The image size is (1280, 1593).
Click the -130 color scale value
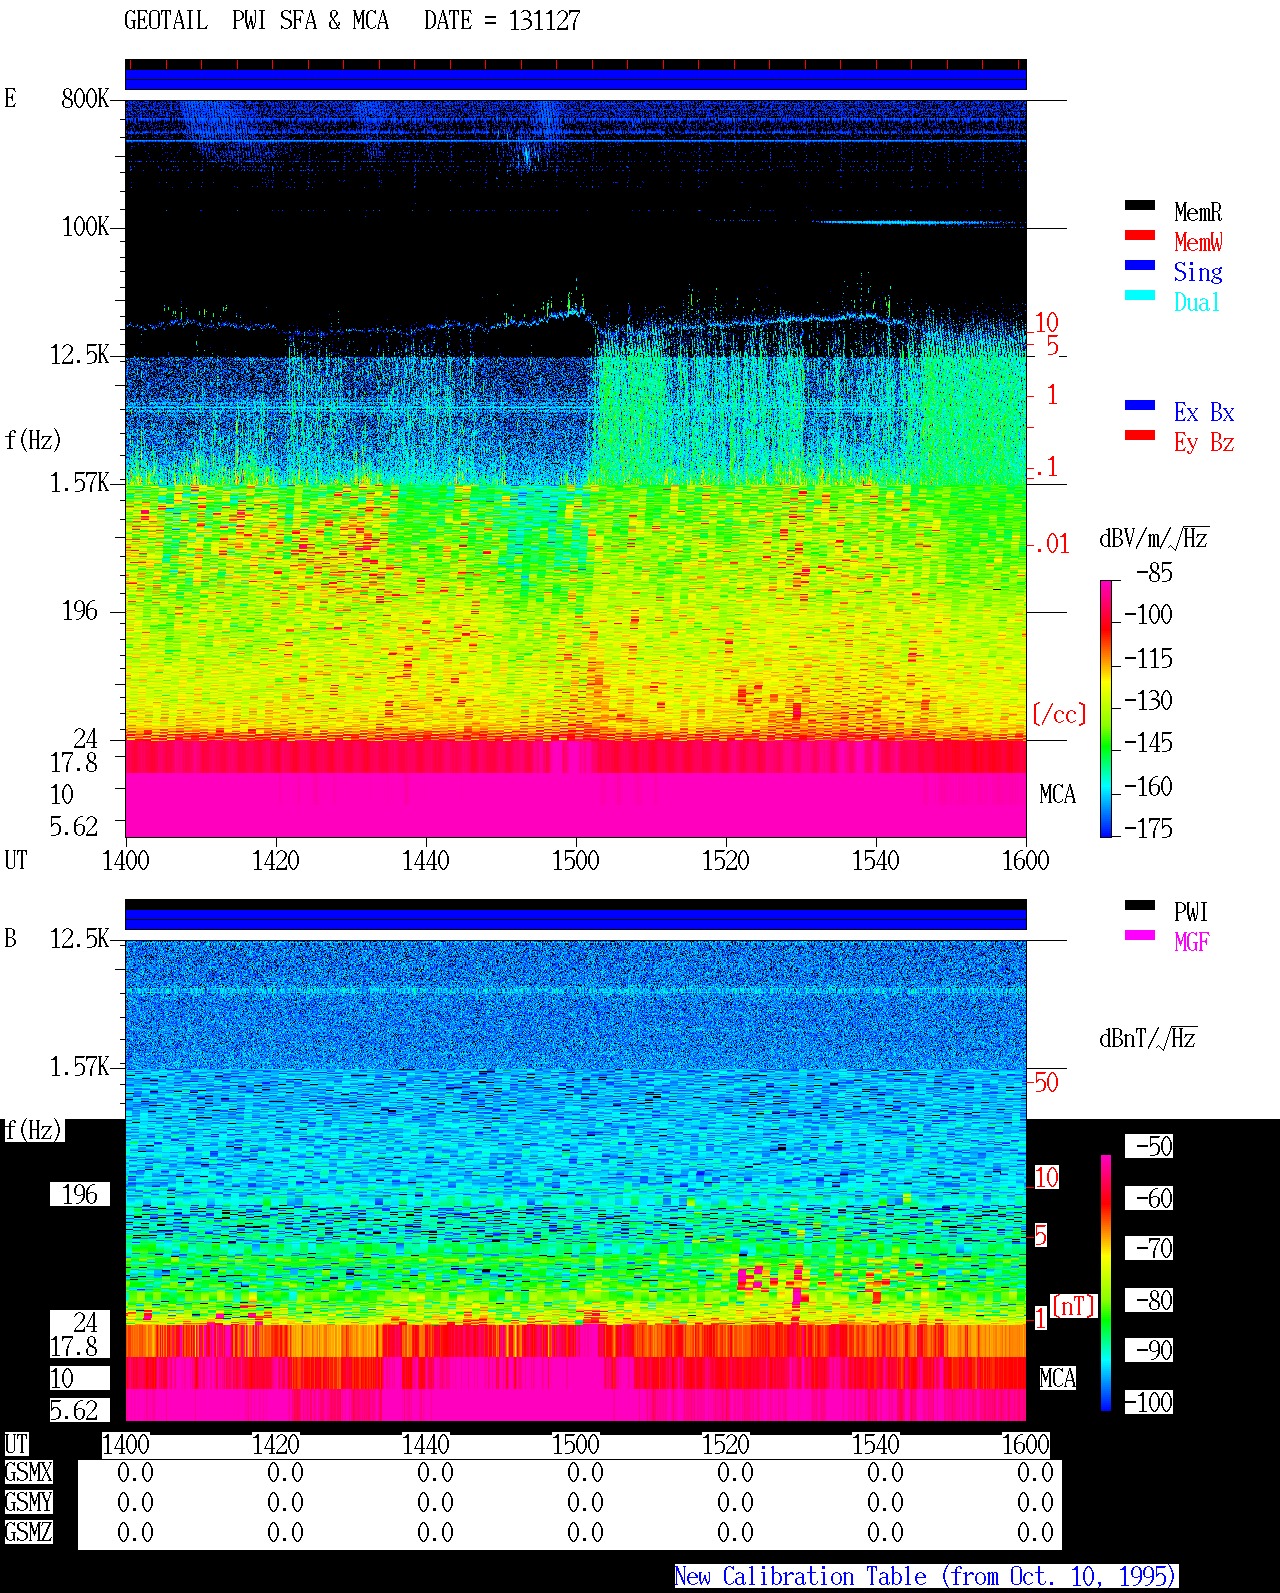click(x=1148, y=701)
